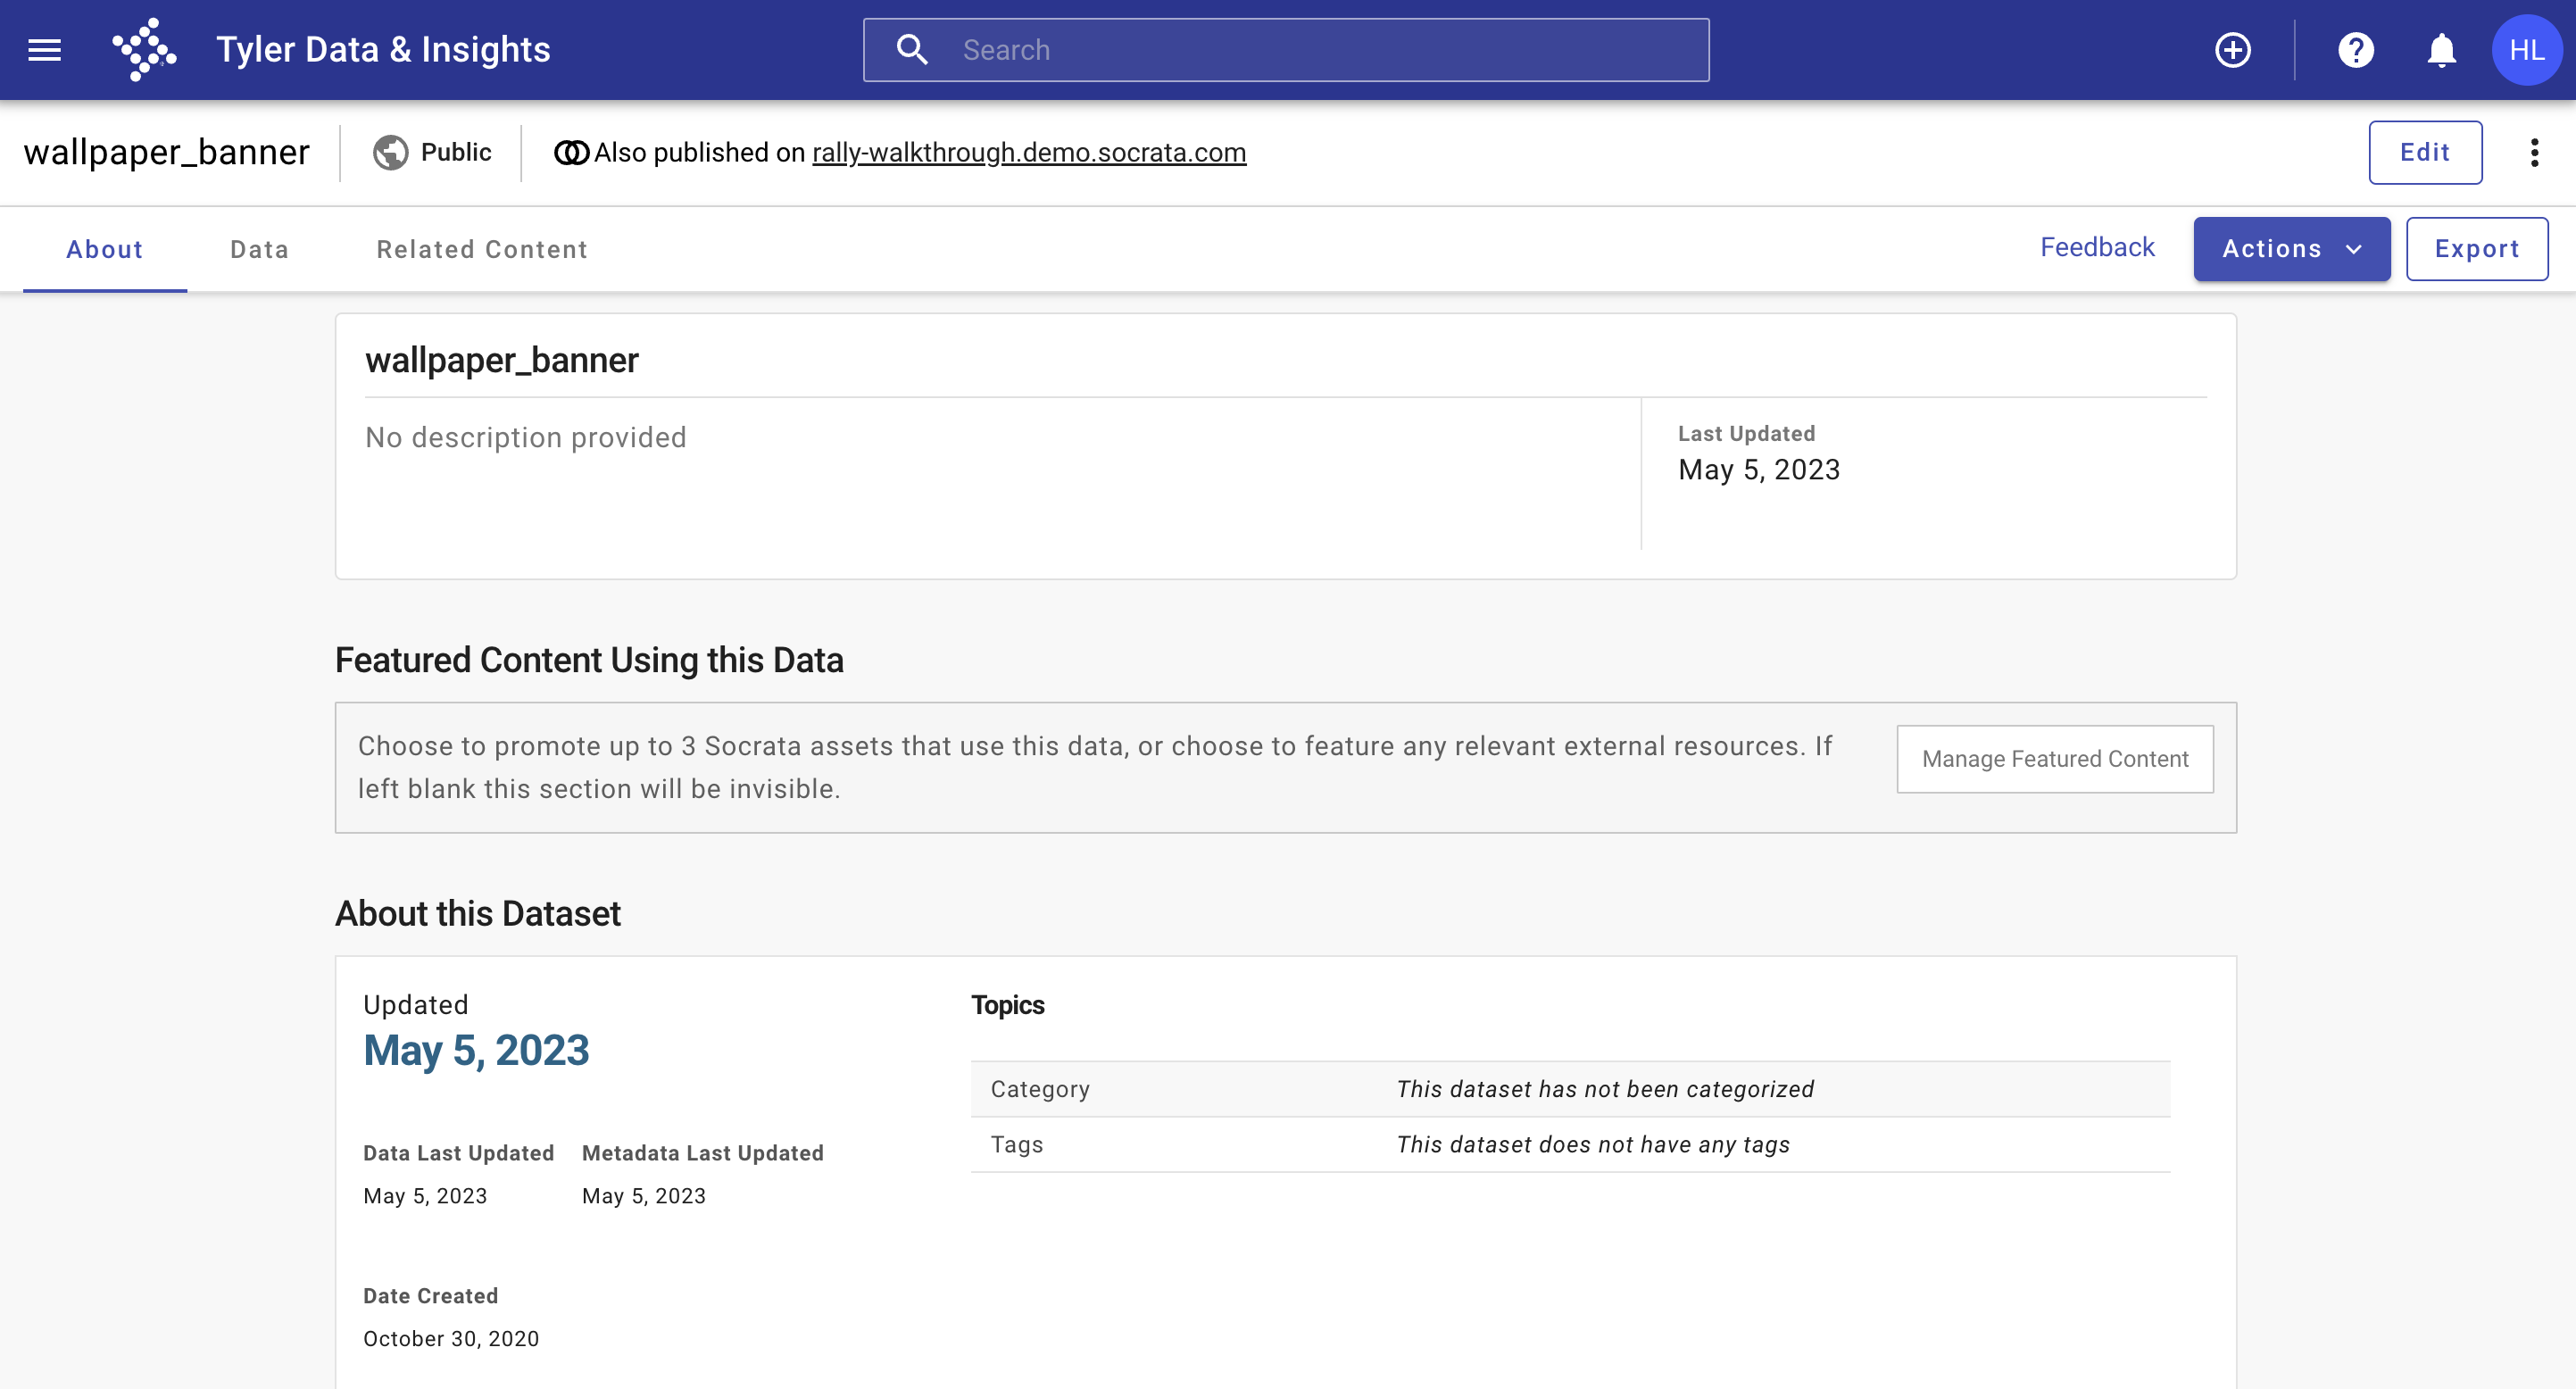Click the Export button

coord(2476,249)
